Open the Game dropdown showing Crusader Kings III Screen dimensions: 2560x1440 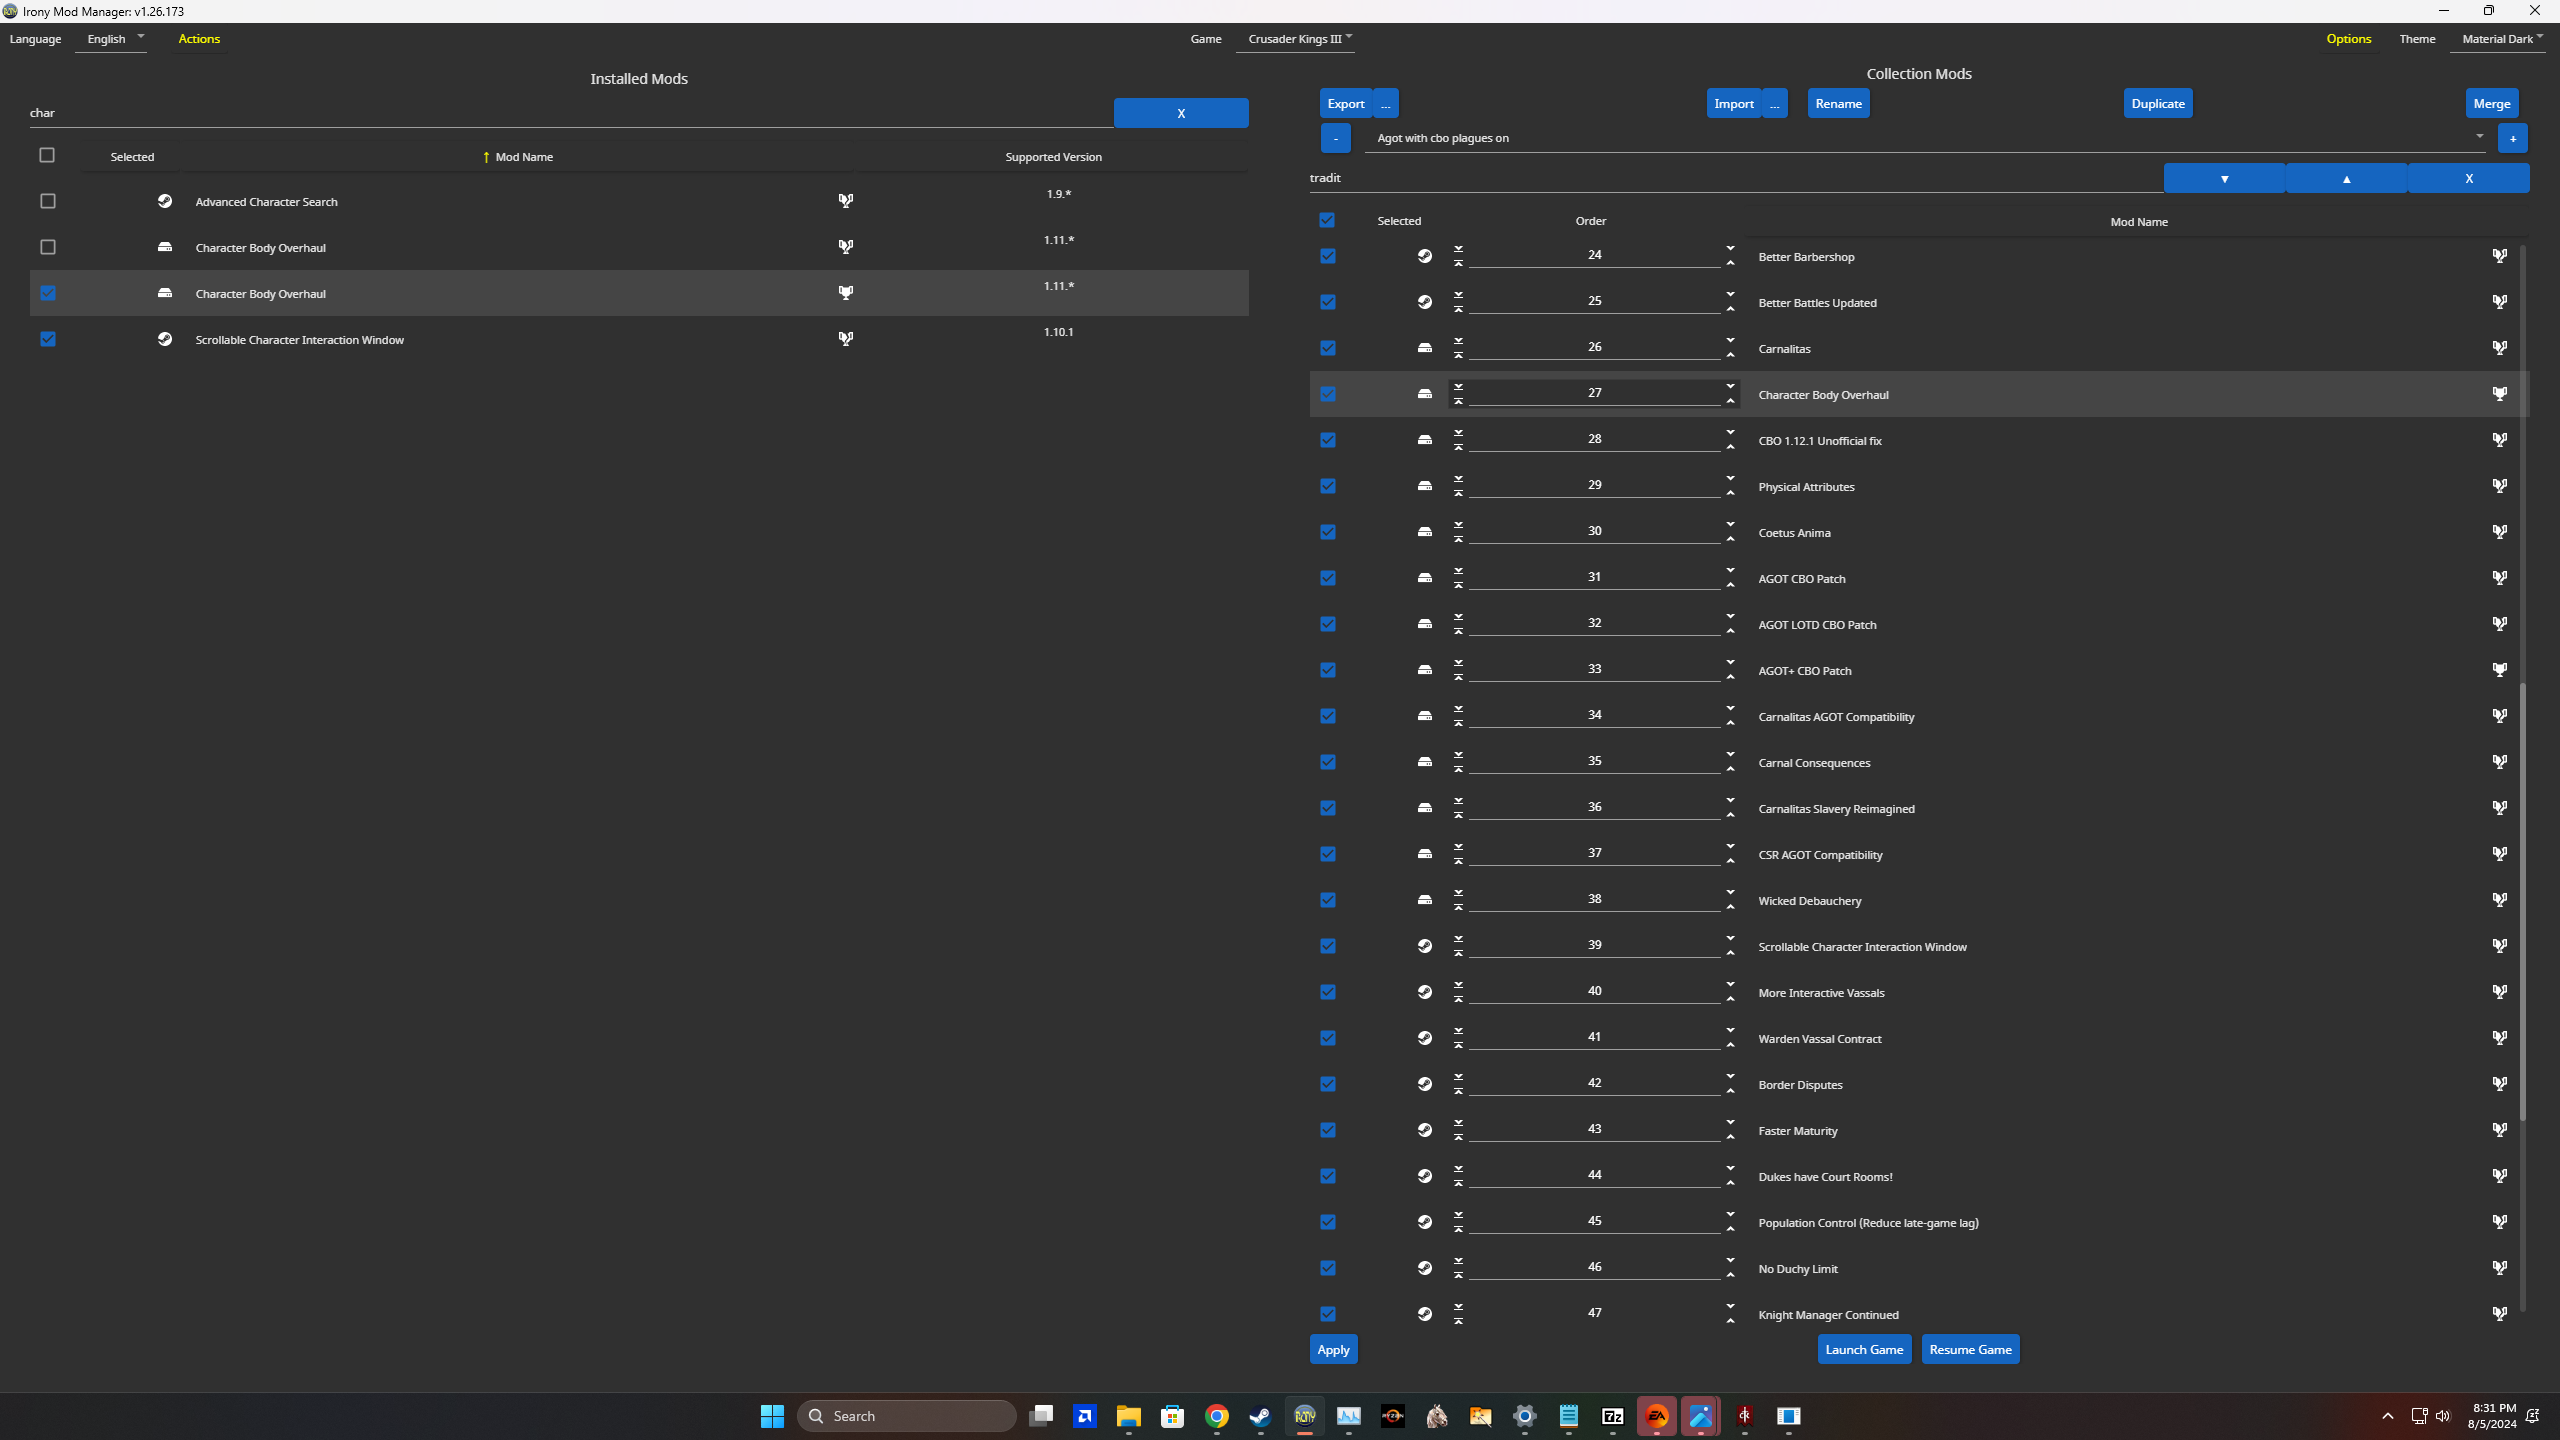coord(1295,39)
